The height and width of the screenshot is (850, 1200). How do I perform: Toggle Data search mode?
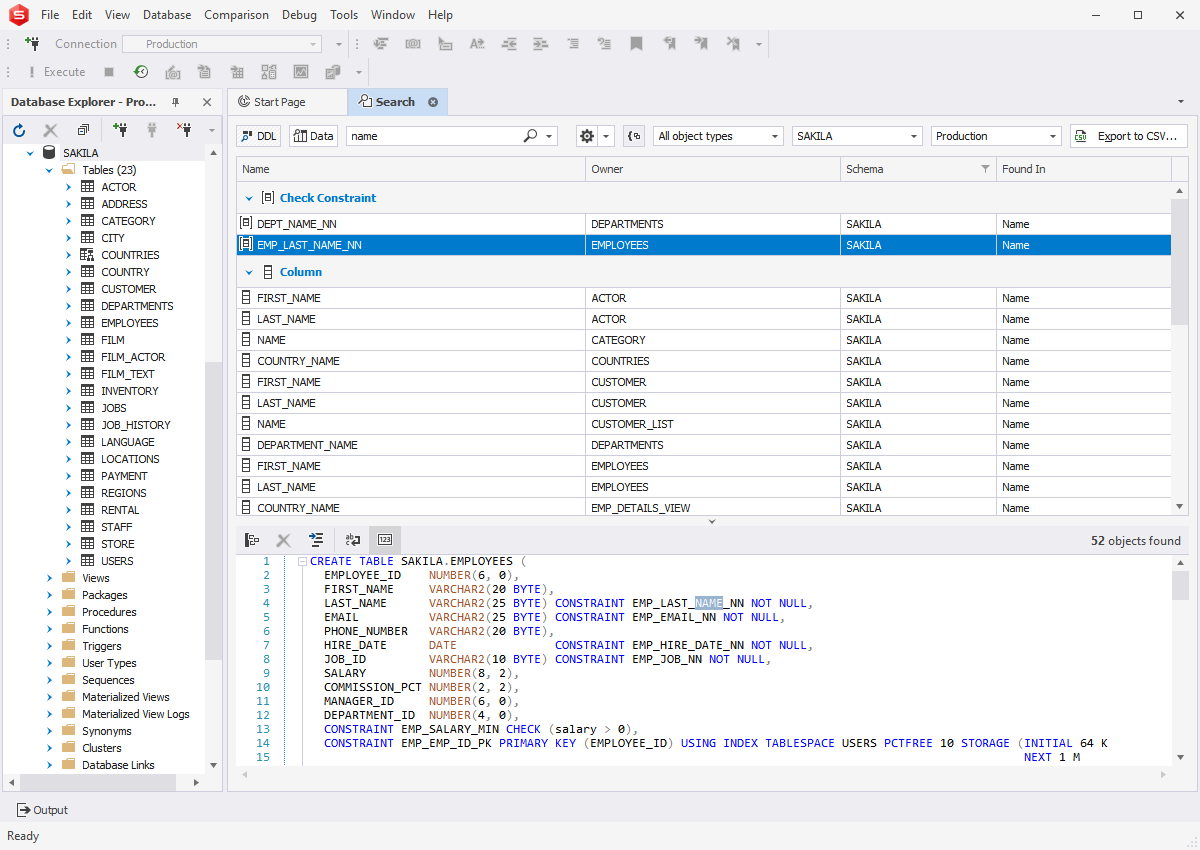[313, 136]
